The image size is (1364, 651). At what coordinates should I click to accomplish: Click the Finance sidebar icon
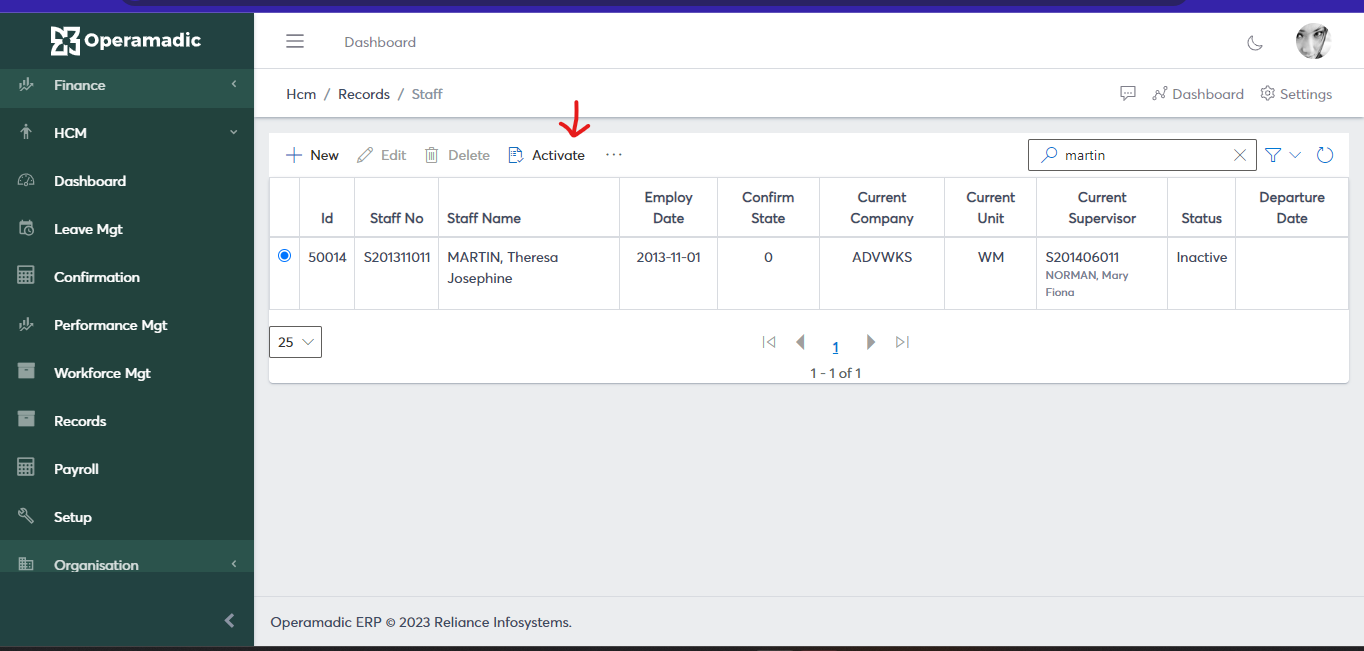(x=27, y=85)
